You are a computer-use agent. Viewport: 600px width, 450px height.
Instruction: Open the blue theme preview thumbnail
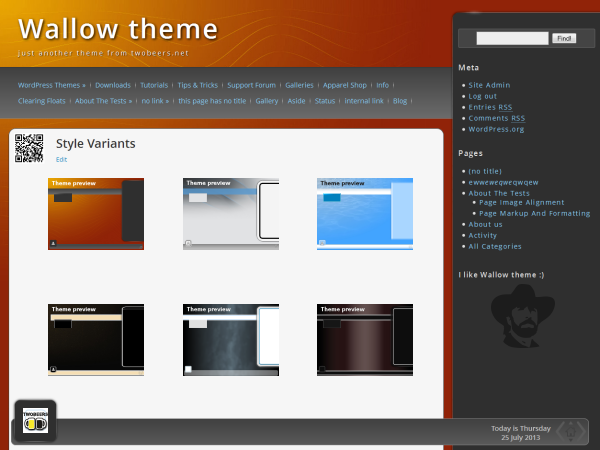(x=365, y=213)
